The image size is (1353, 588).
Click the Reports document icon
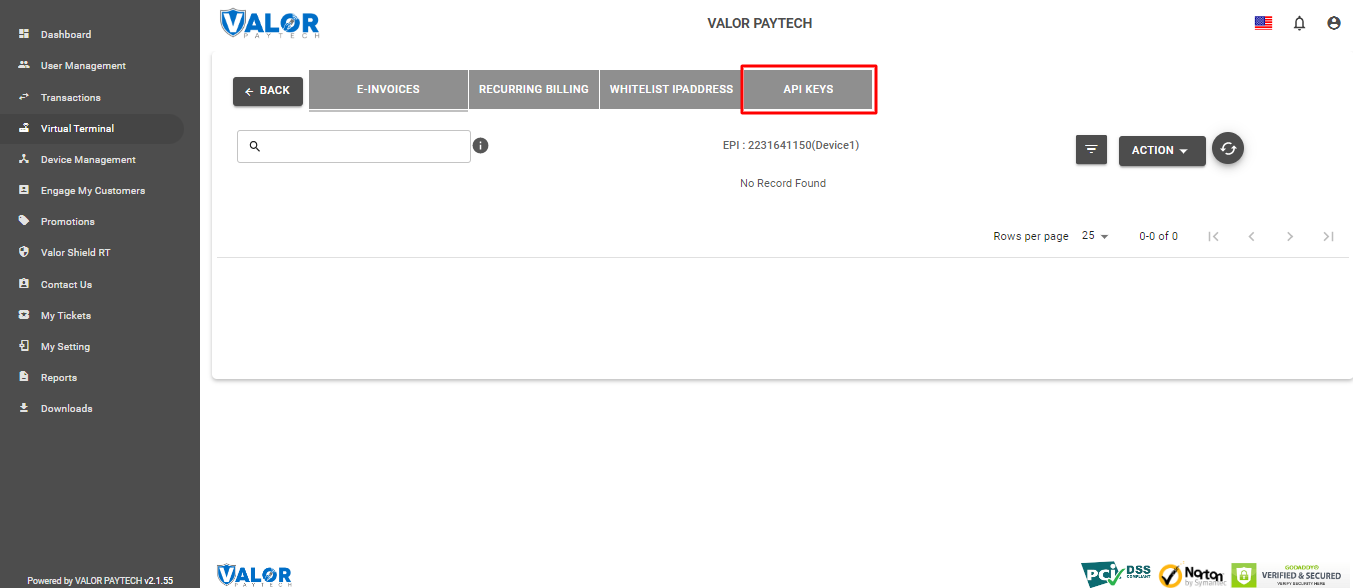[x=24, y=377]
